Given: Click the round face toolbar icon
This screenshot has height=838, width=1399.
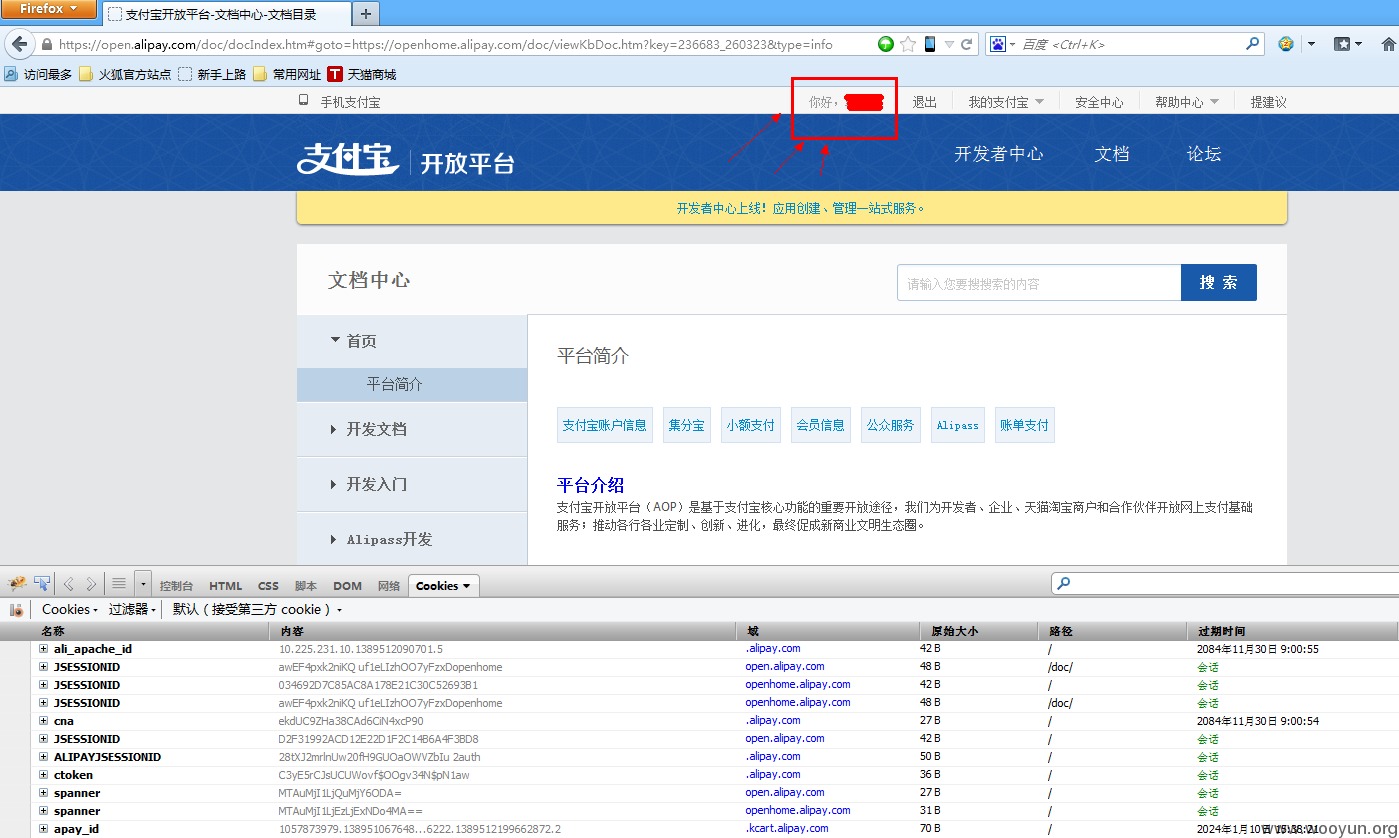Looking at the screenshot, I should [1286, 44].
